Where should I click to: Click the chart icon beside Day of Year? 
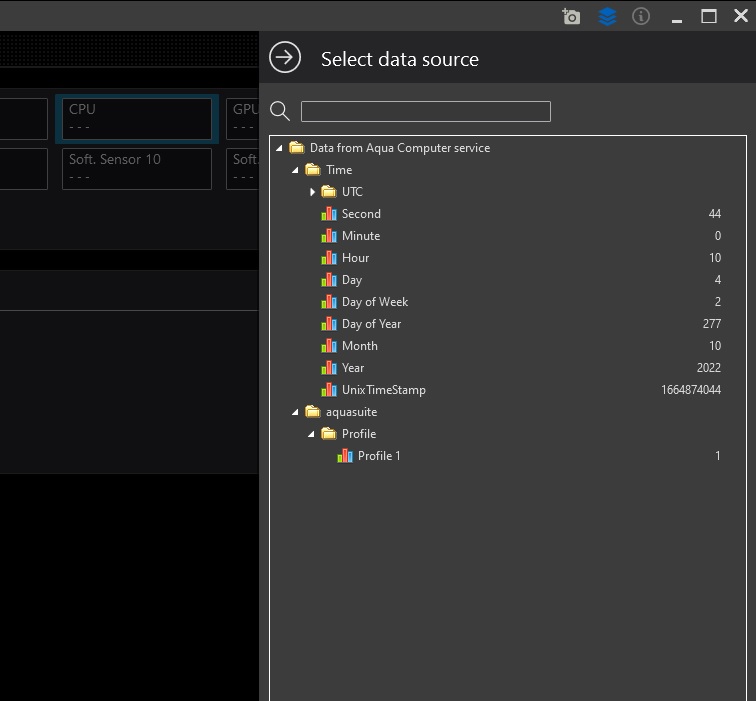tap(329, 324)
